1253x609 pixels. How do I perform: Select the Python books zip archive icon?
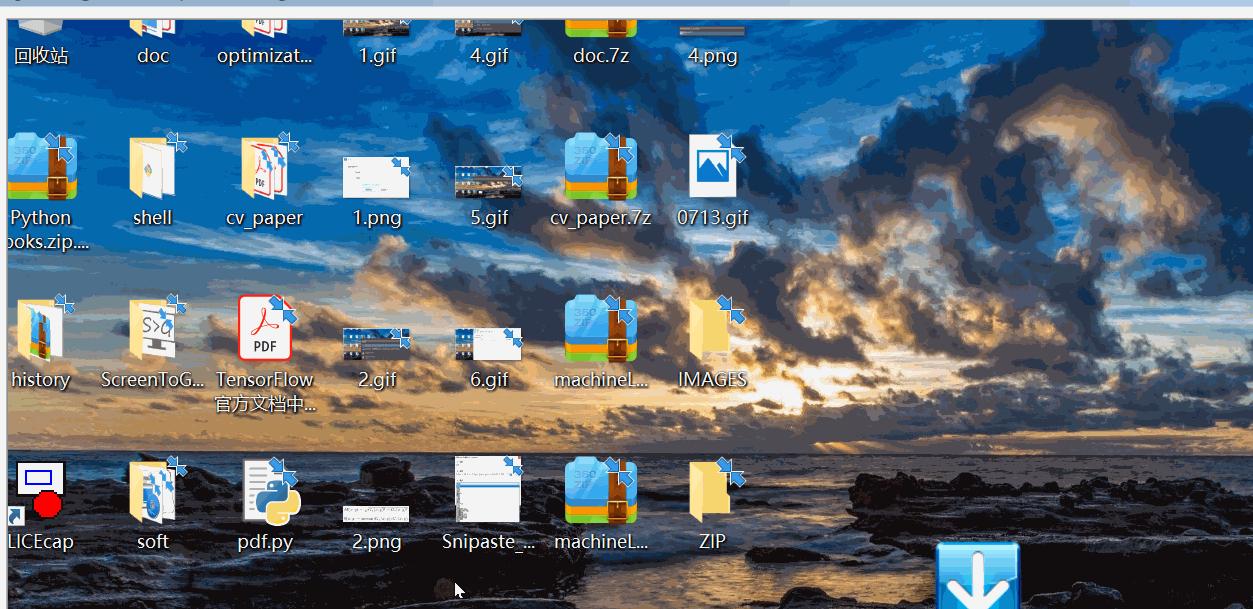click(42, 167)
